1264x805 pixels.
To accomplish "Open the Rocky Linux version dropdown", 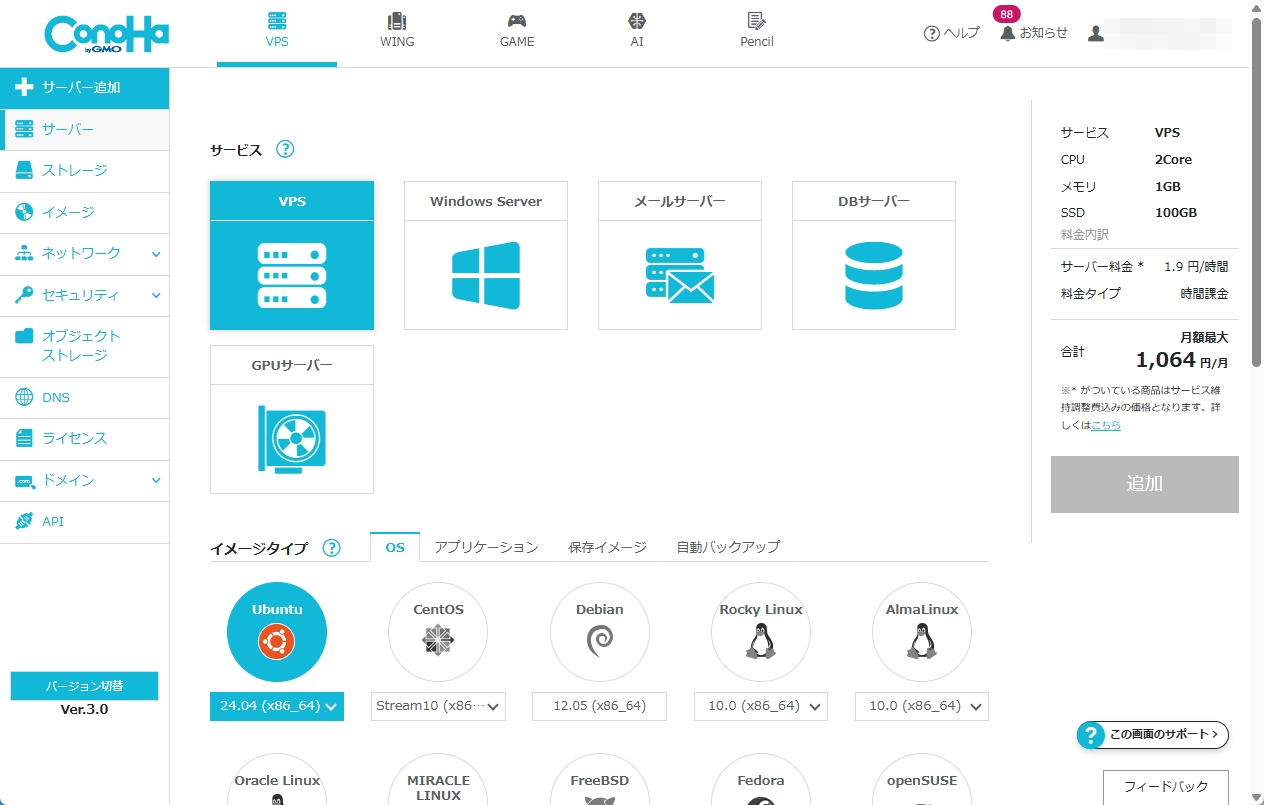I will click(x=760, y=706).
